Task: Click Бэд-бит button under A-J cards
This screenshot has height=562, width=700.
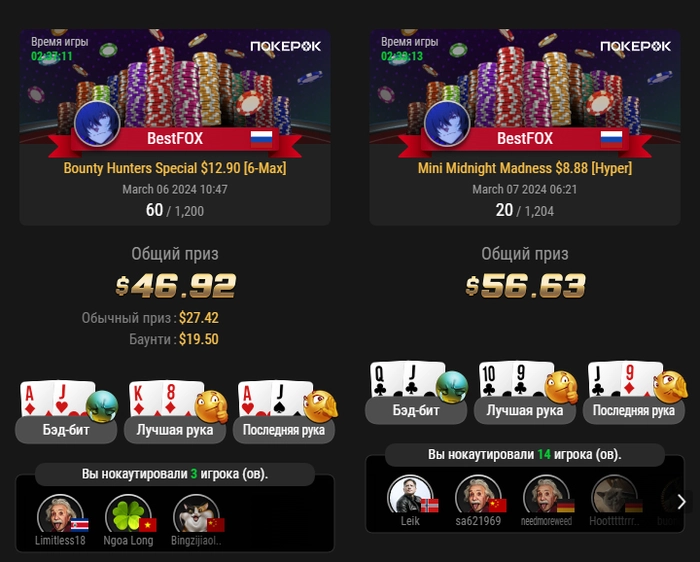Action: [66, 430]
